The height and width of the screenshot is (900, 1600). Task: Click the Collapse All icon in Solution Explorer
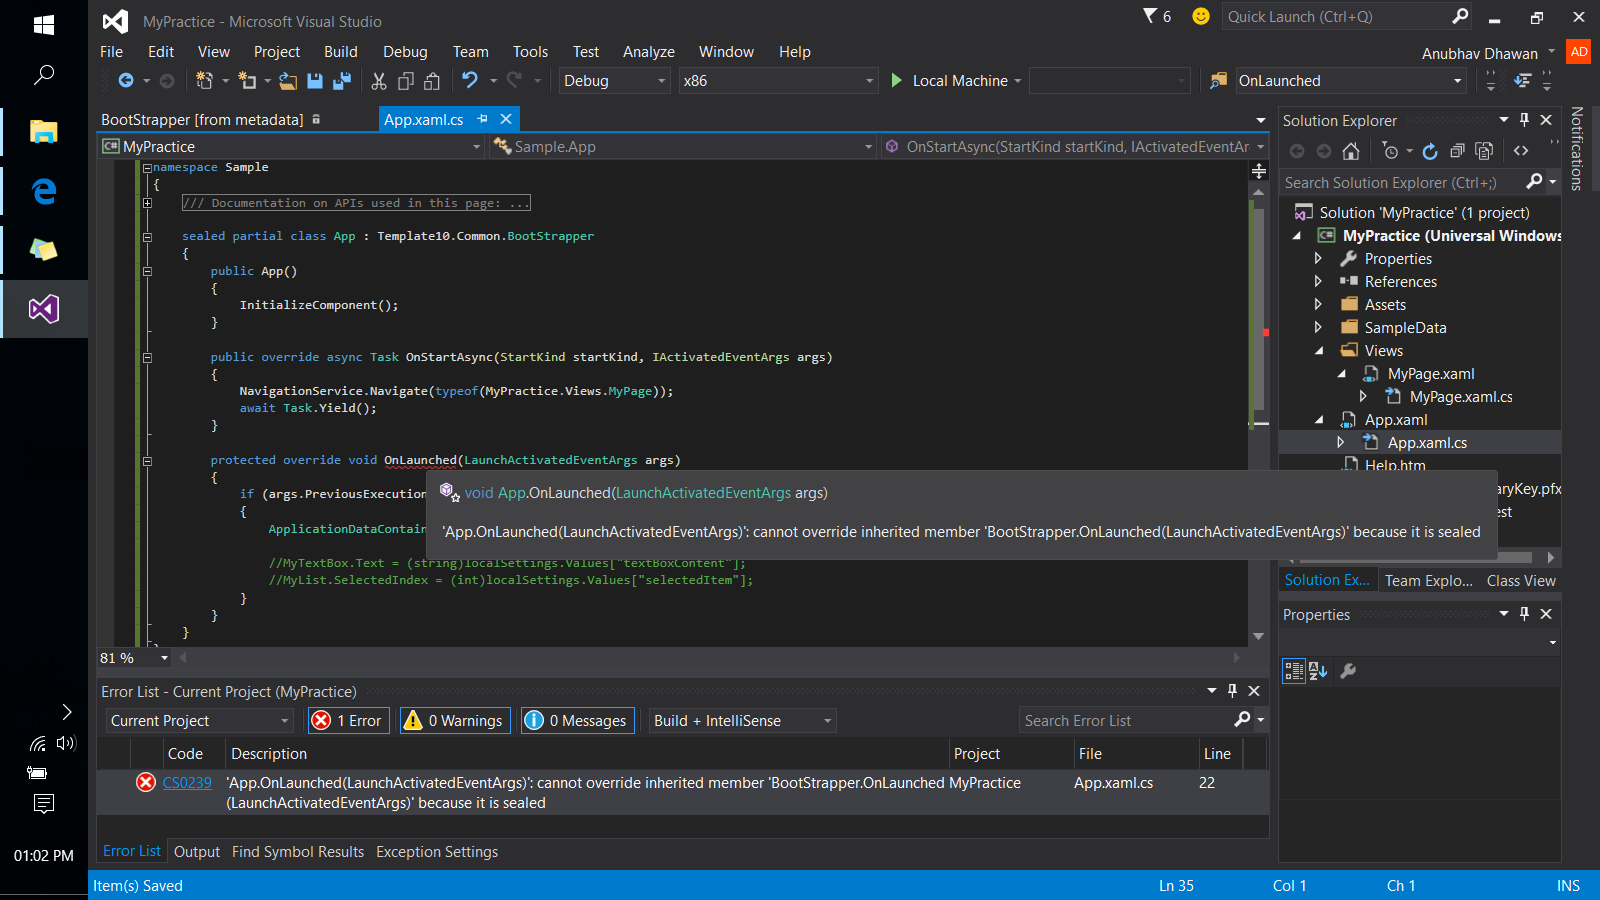(x=1457, y=151)
